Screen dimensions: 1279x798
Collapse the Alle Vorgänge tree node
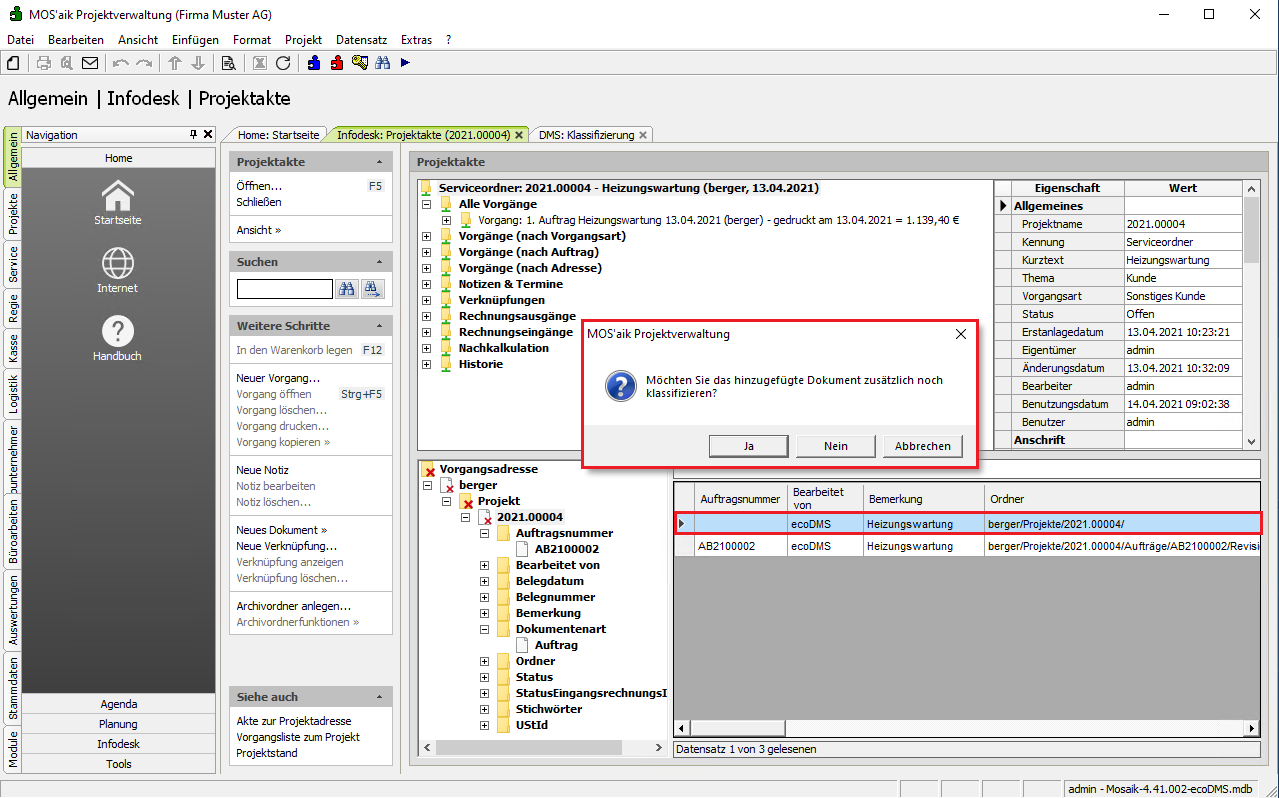(x=427, y=204)
